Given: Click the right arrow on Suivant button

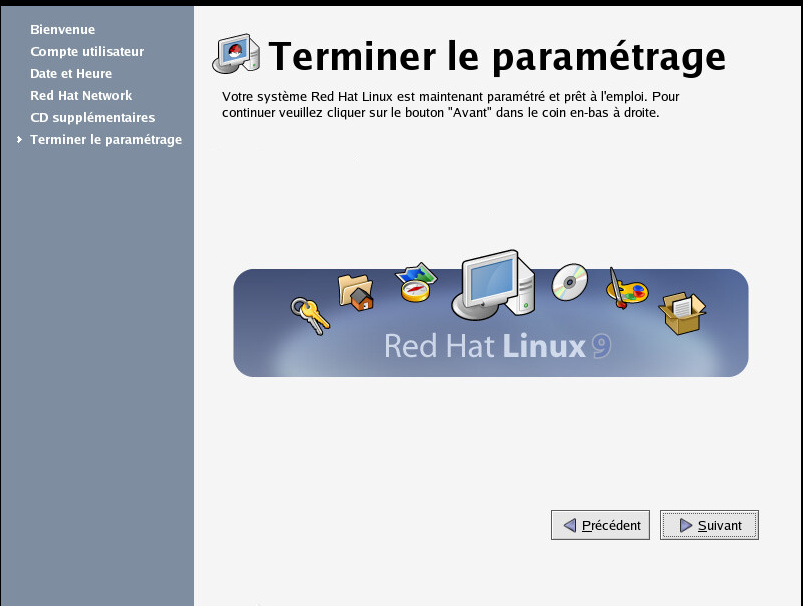Looking at the screenshot, I should [x=686, y=526].
